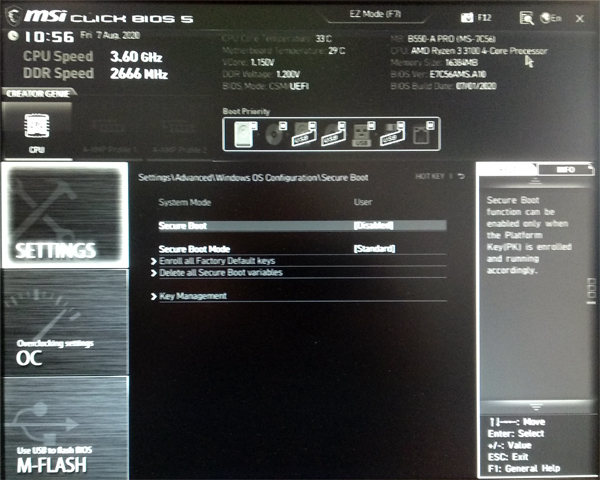Click the BIOS Ver E7C56AMS.A10 text
Screen dimensions: 600x480
(x=439, y=74)
